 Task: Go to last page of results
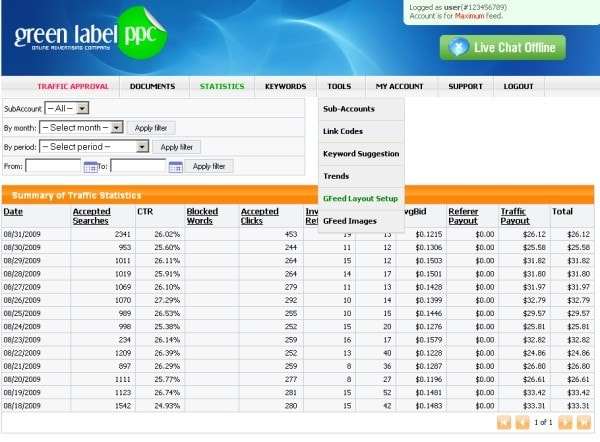(584, 422)
